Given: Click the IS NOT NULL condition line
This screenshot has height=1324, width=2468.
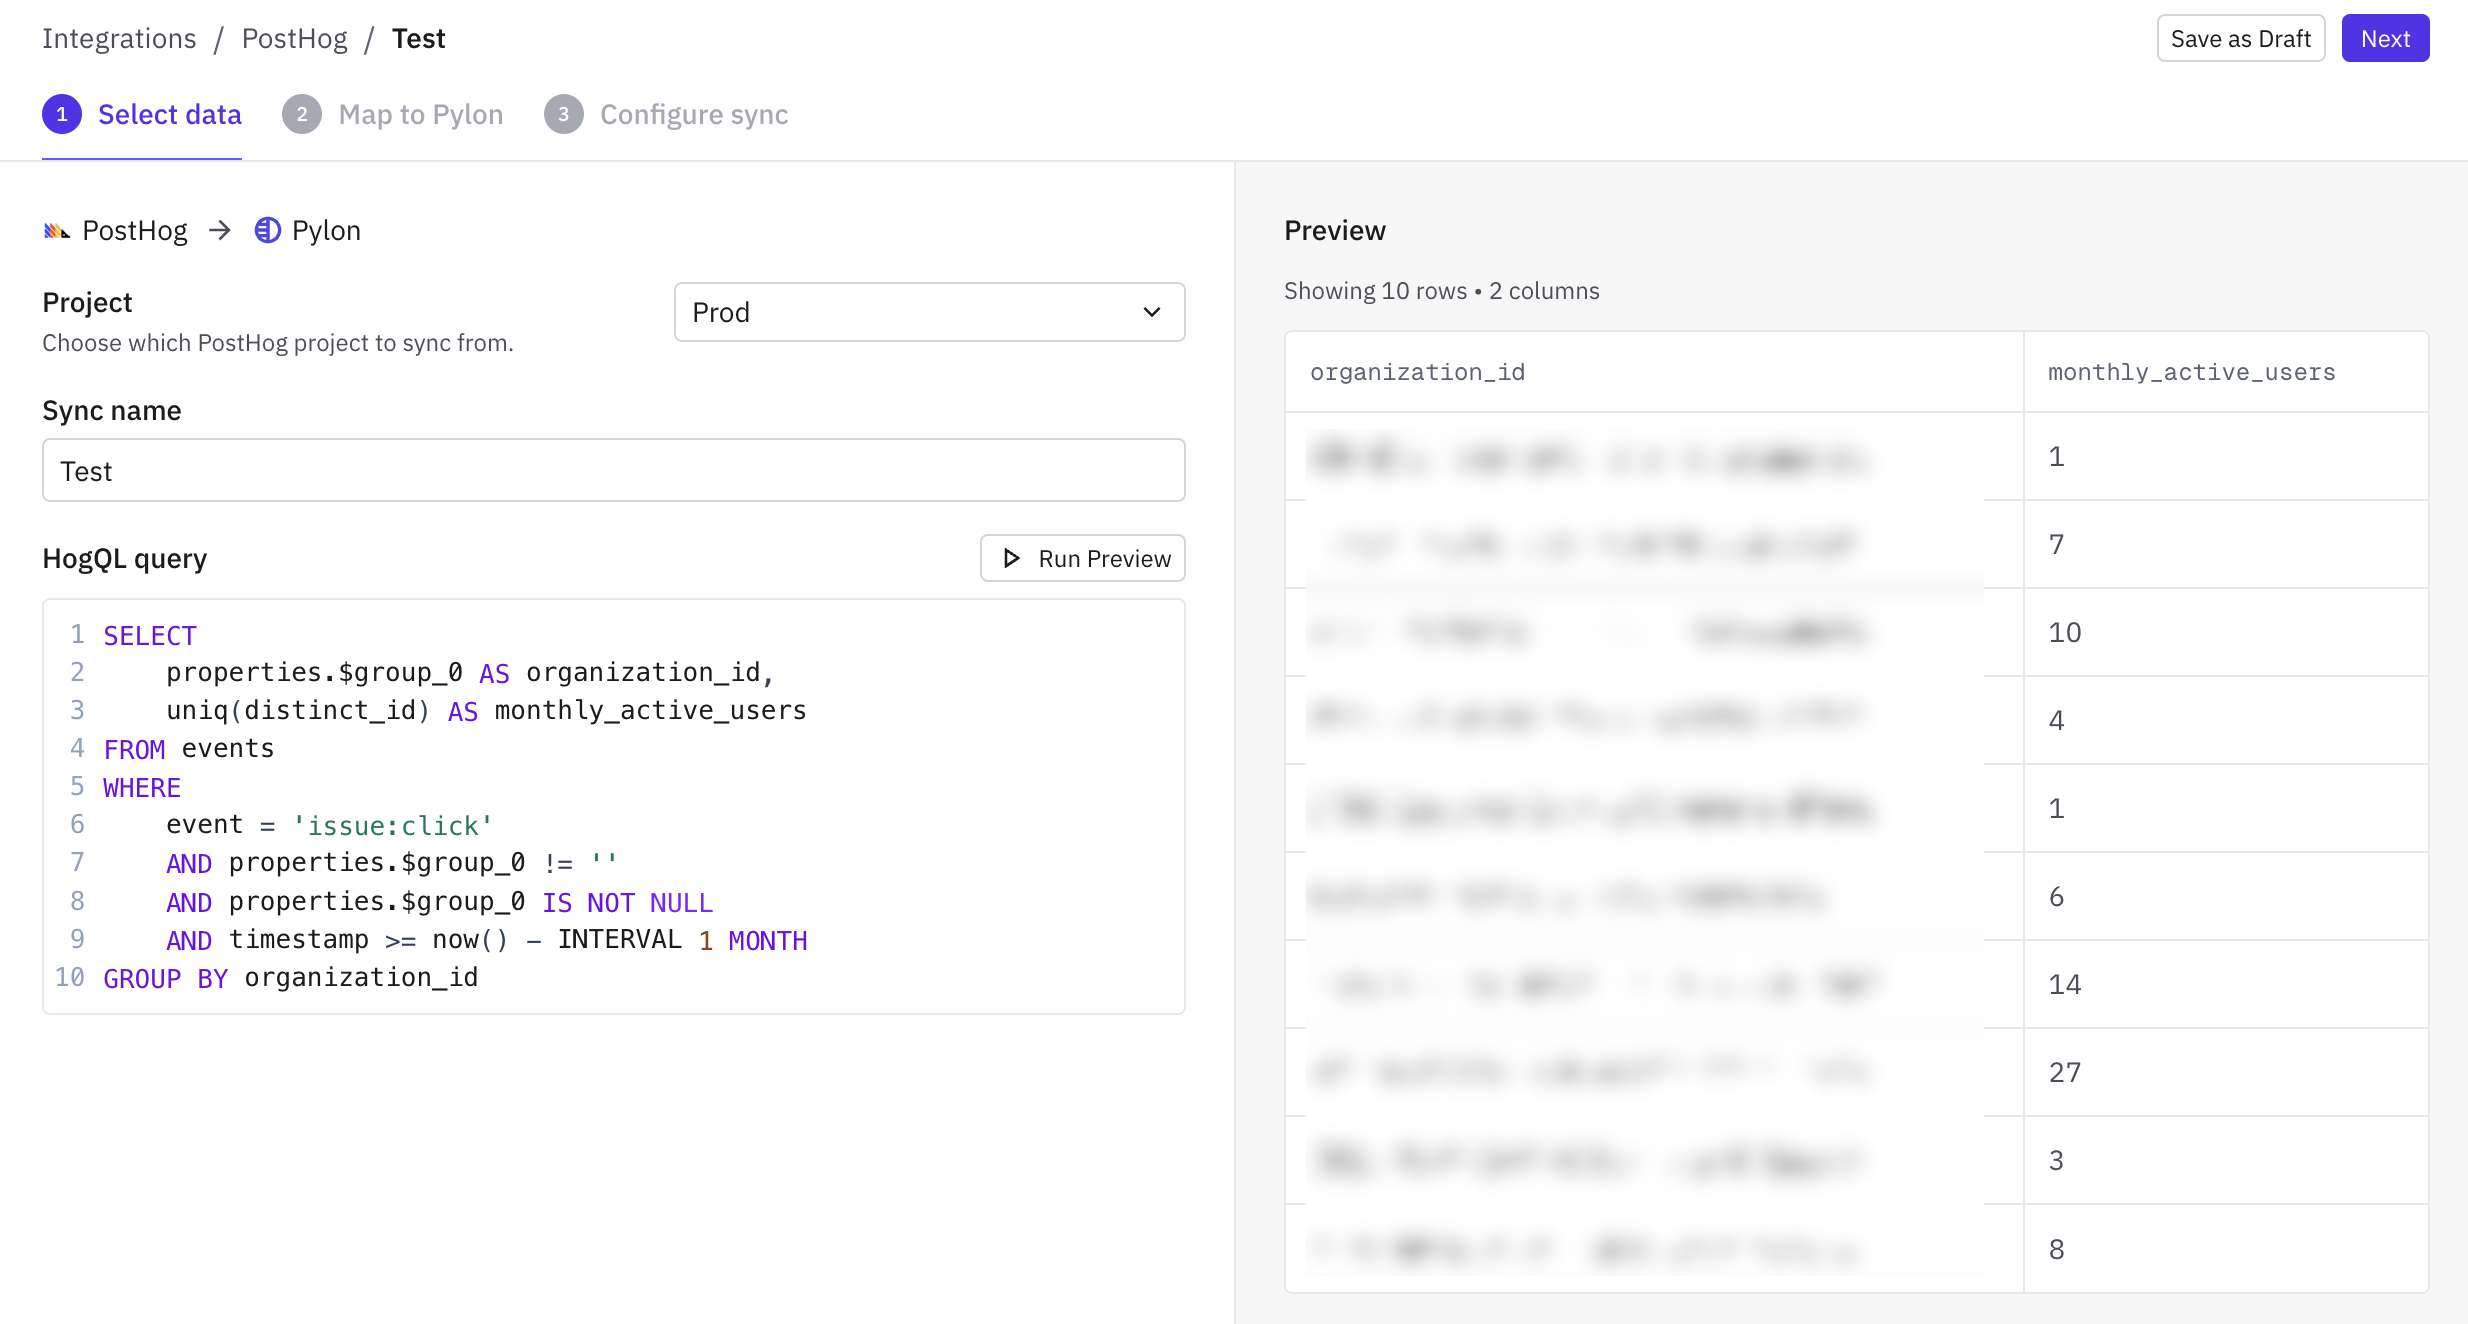Looking at the screenshot, I should [x=440, y=902].
